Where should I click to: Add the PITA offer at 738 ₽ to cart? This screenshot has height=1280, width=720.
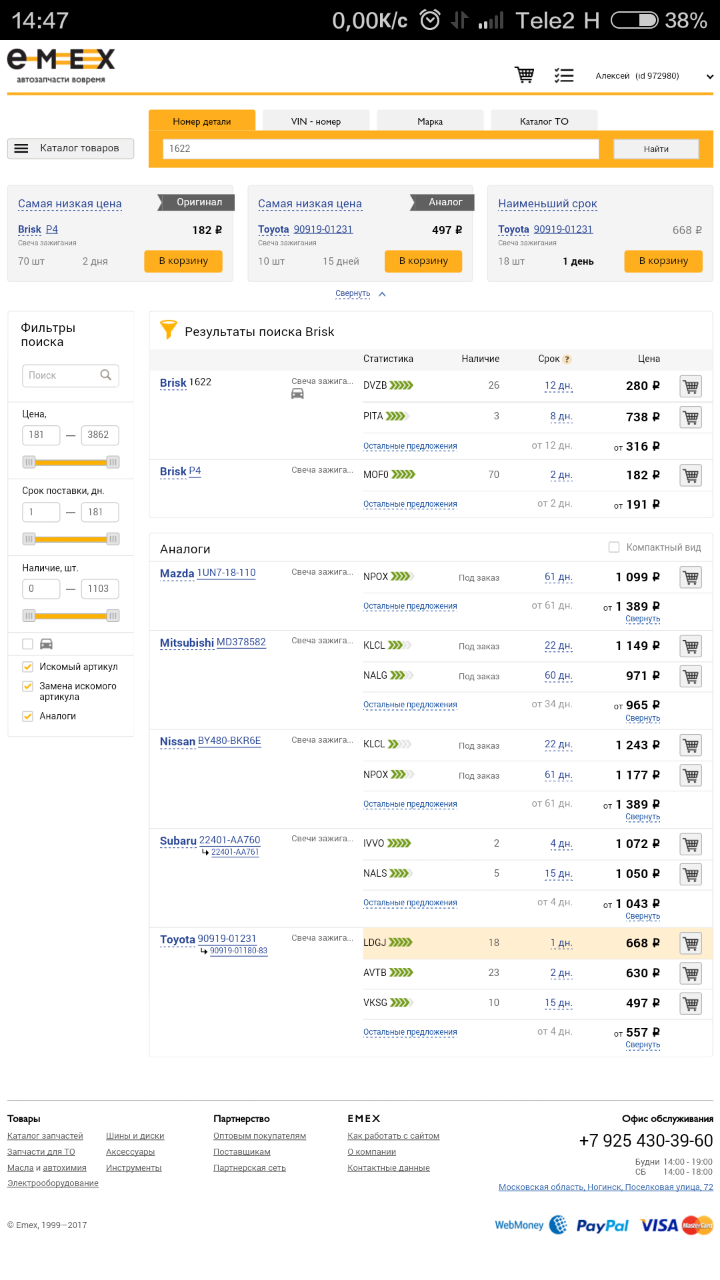point(690,417)
